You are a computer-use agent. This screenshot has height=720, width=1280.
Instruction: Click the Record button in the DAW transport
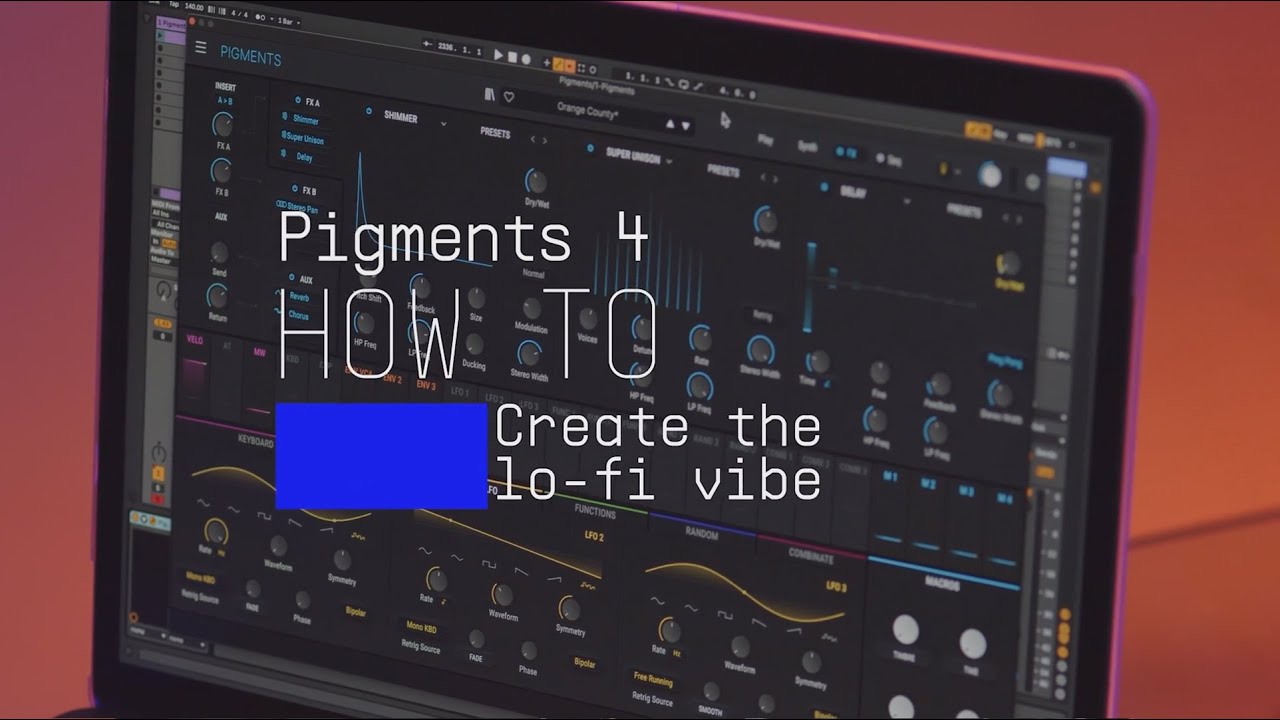[x=526, y=59]
